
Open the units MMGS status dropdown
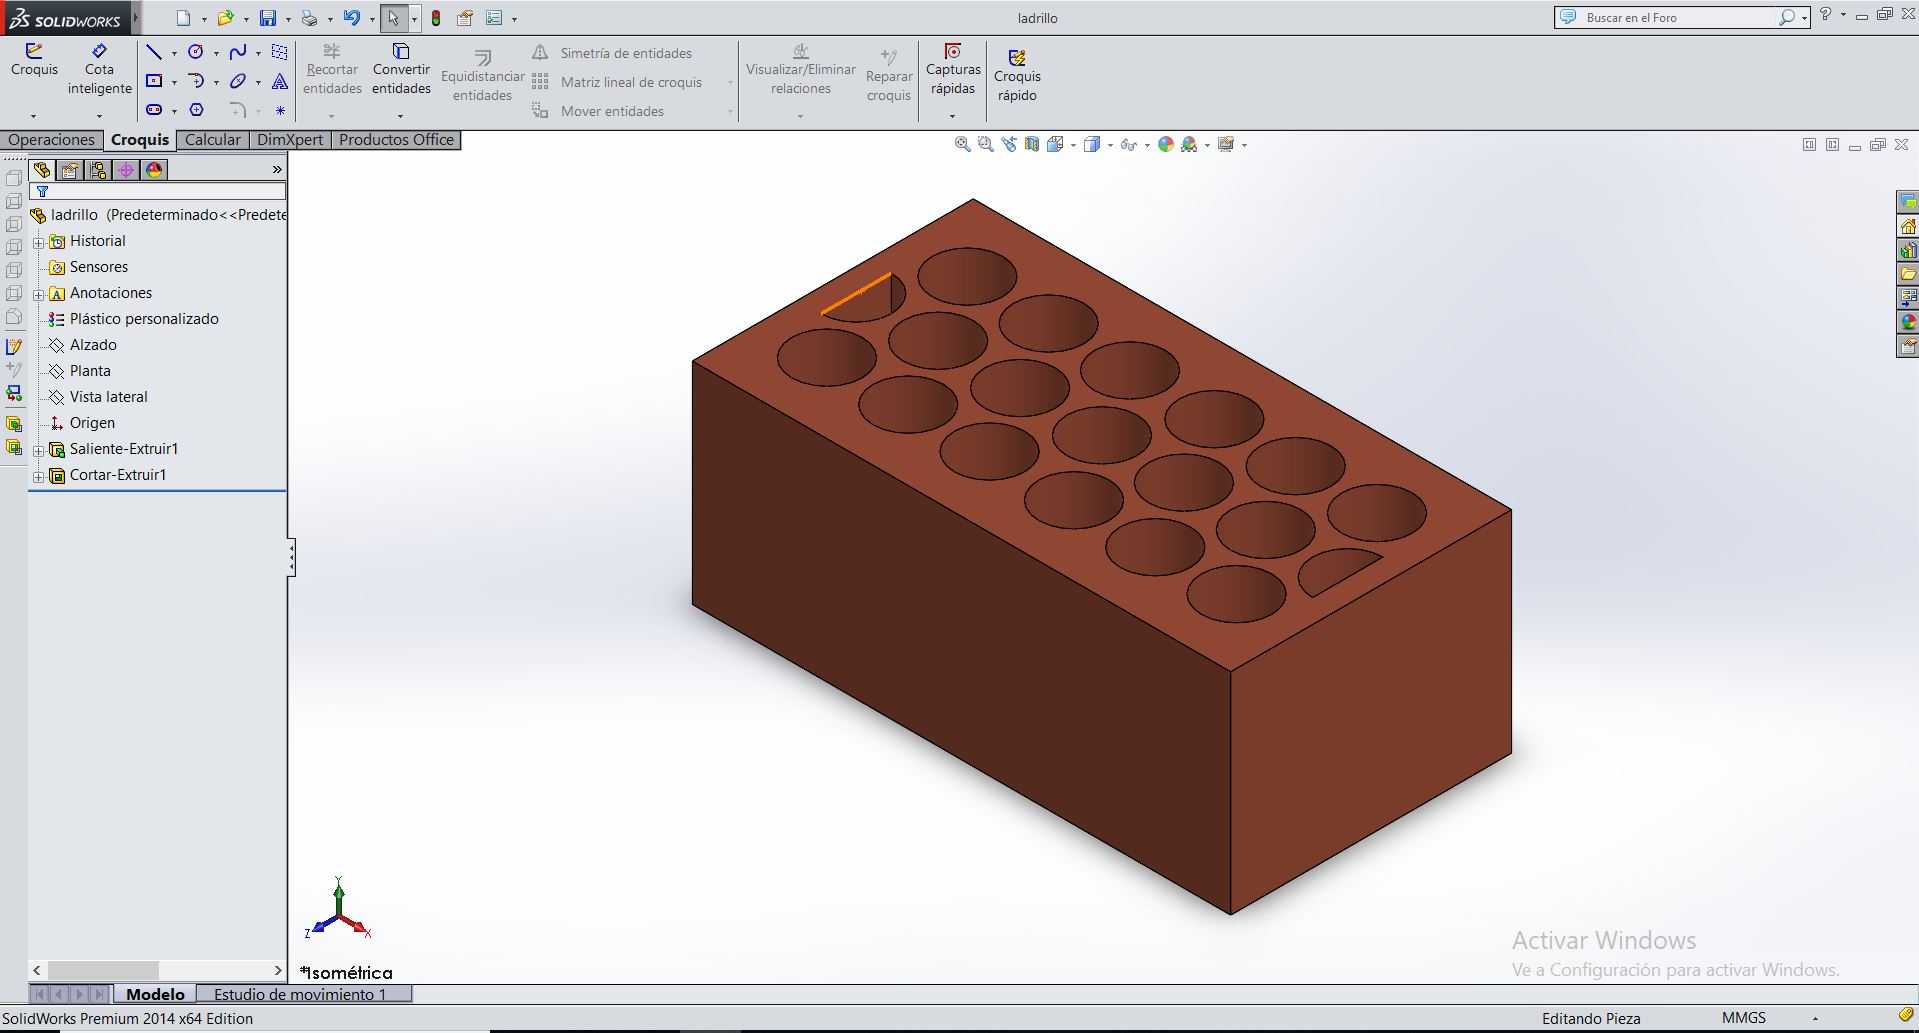tap(1815, 1018)
